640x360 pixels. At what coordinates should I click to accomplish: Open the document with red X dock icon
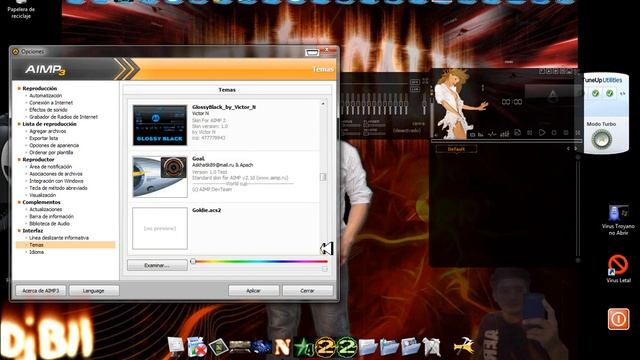tap(197, 347)
